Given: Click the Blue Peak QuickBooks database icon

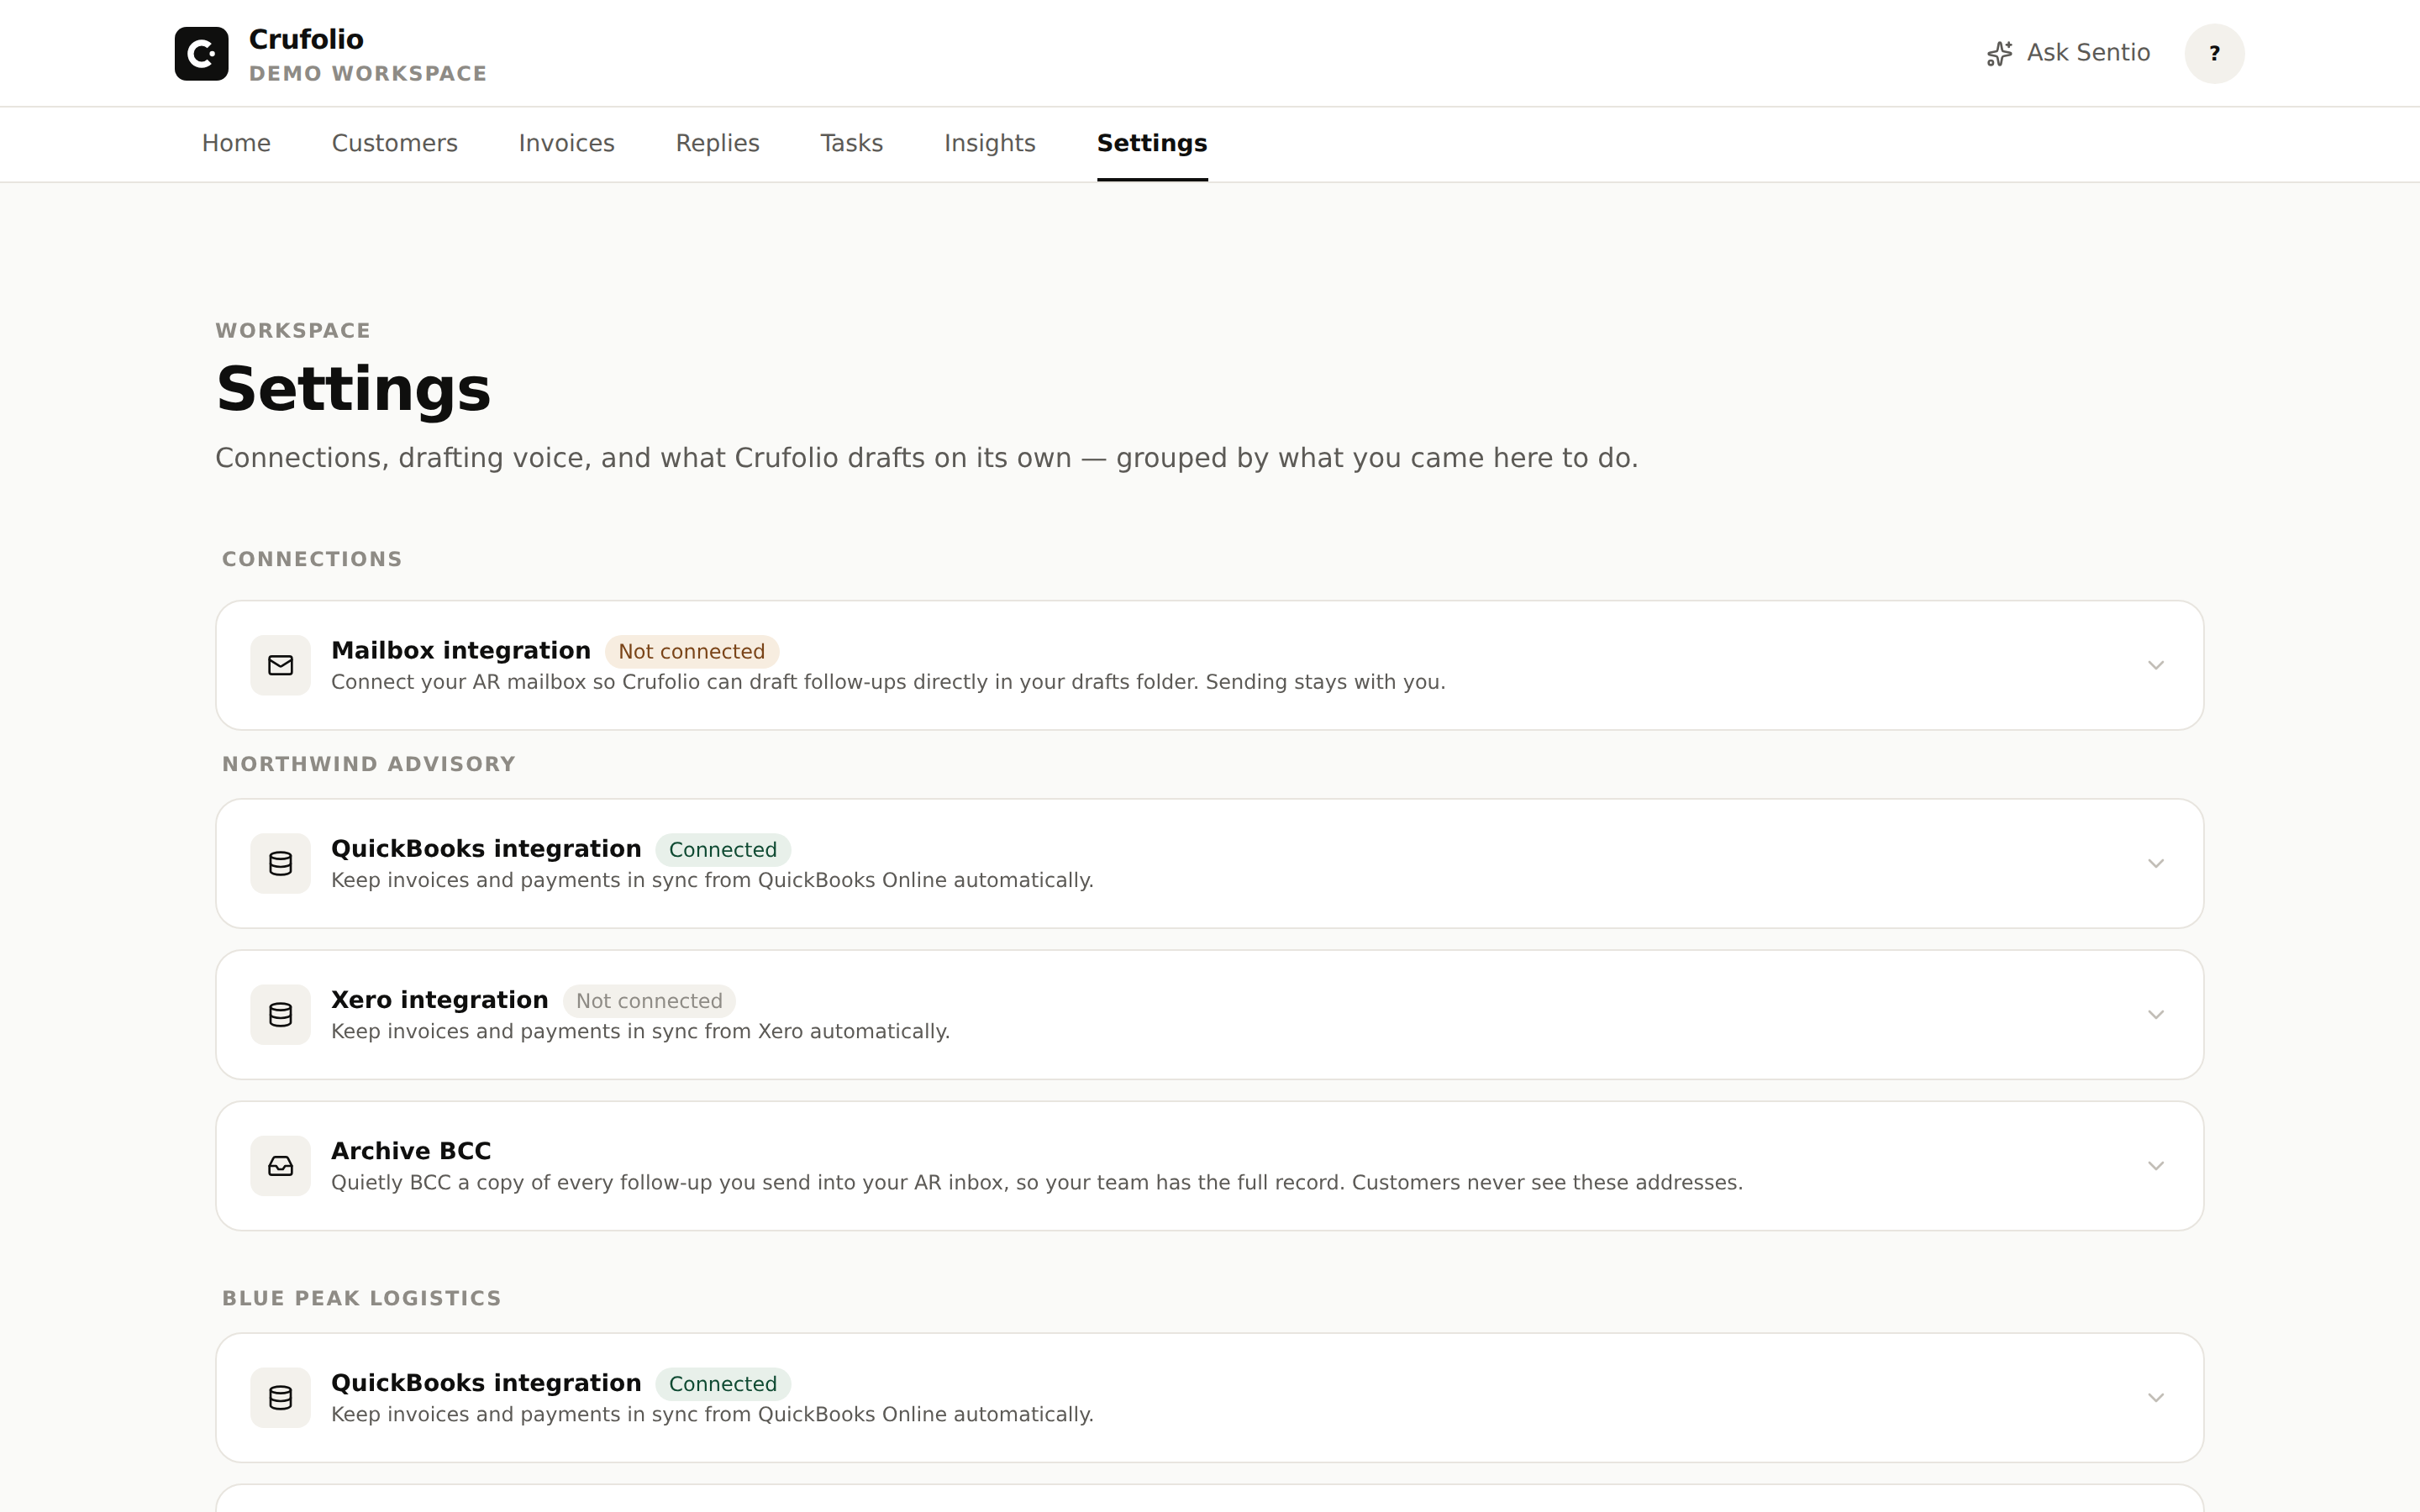Looking at the screenshot, I should 280,1397.
